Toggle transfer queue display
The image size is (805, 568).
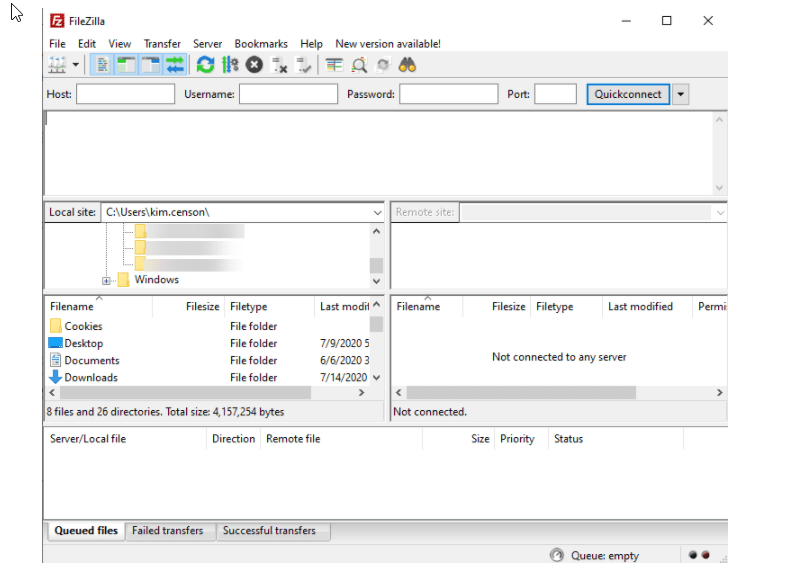[x=175, y=65]
